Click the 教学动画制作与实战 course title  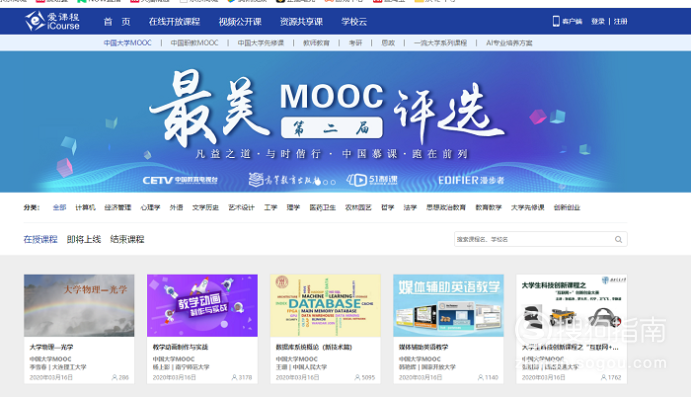(x=180, y=347)
